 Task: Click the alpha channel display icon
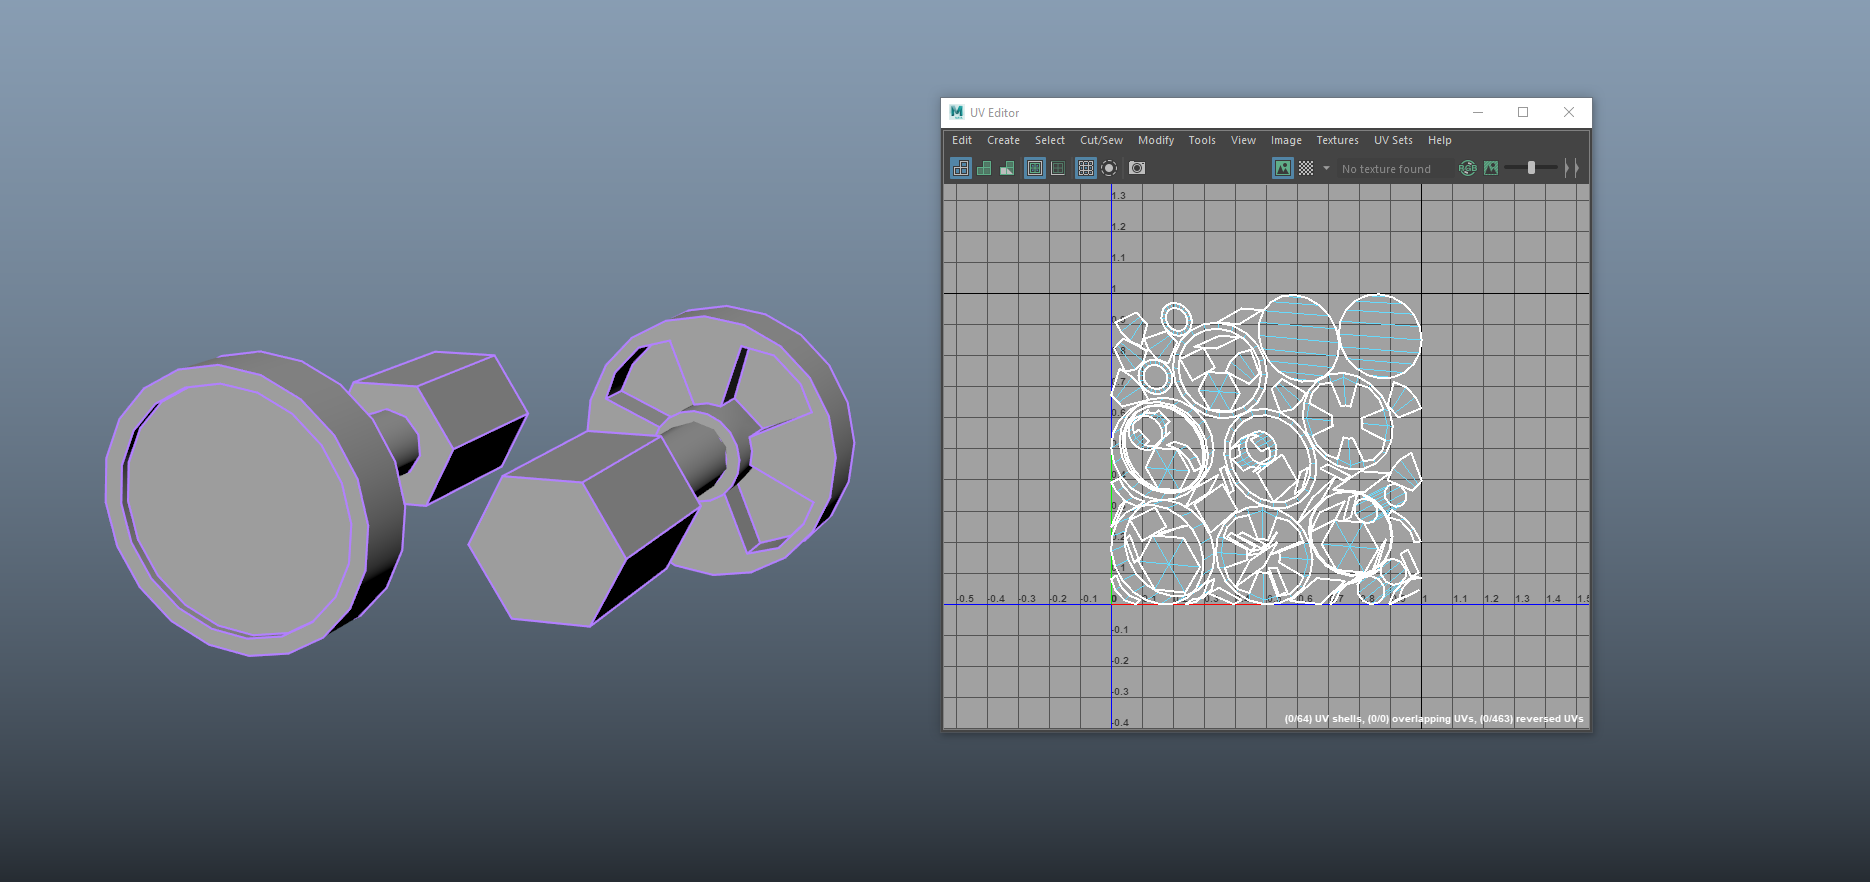(x=1491, y=168)
